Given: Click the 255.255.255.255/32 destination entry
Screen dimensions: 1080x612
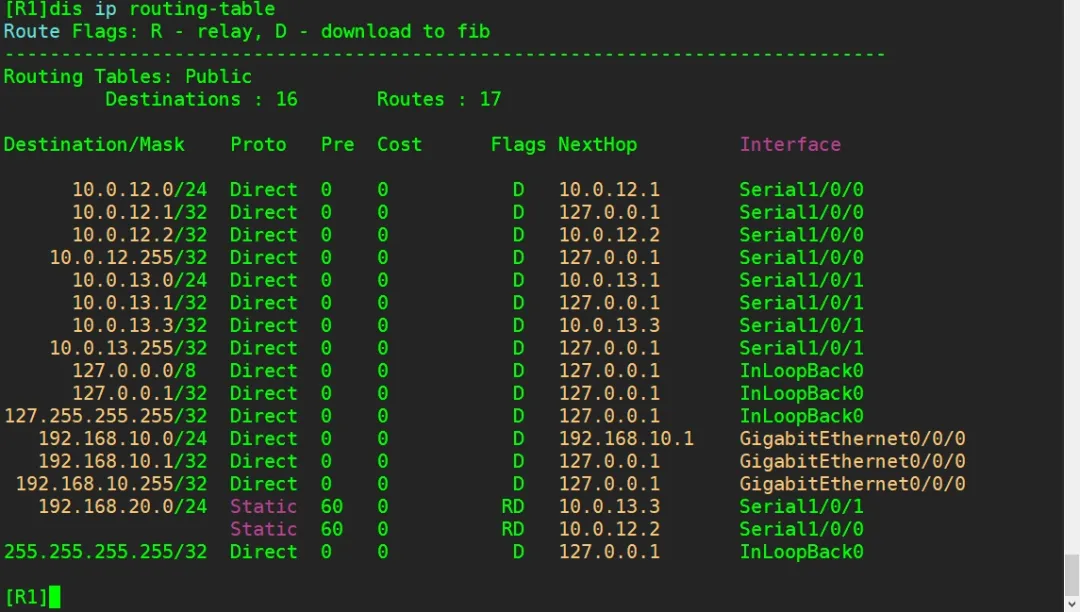Looking at the screenshot, I should coord(105,552).
